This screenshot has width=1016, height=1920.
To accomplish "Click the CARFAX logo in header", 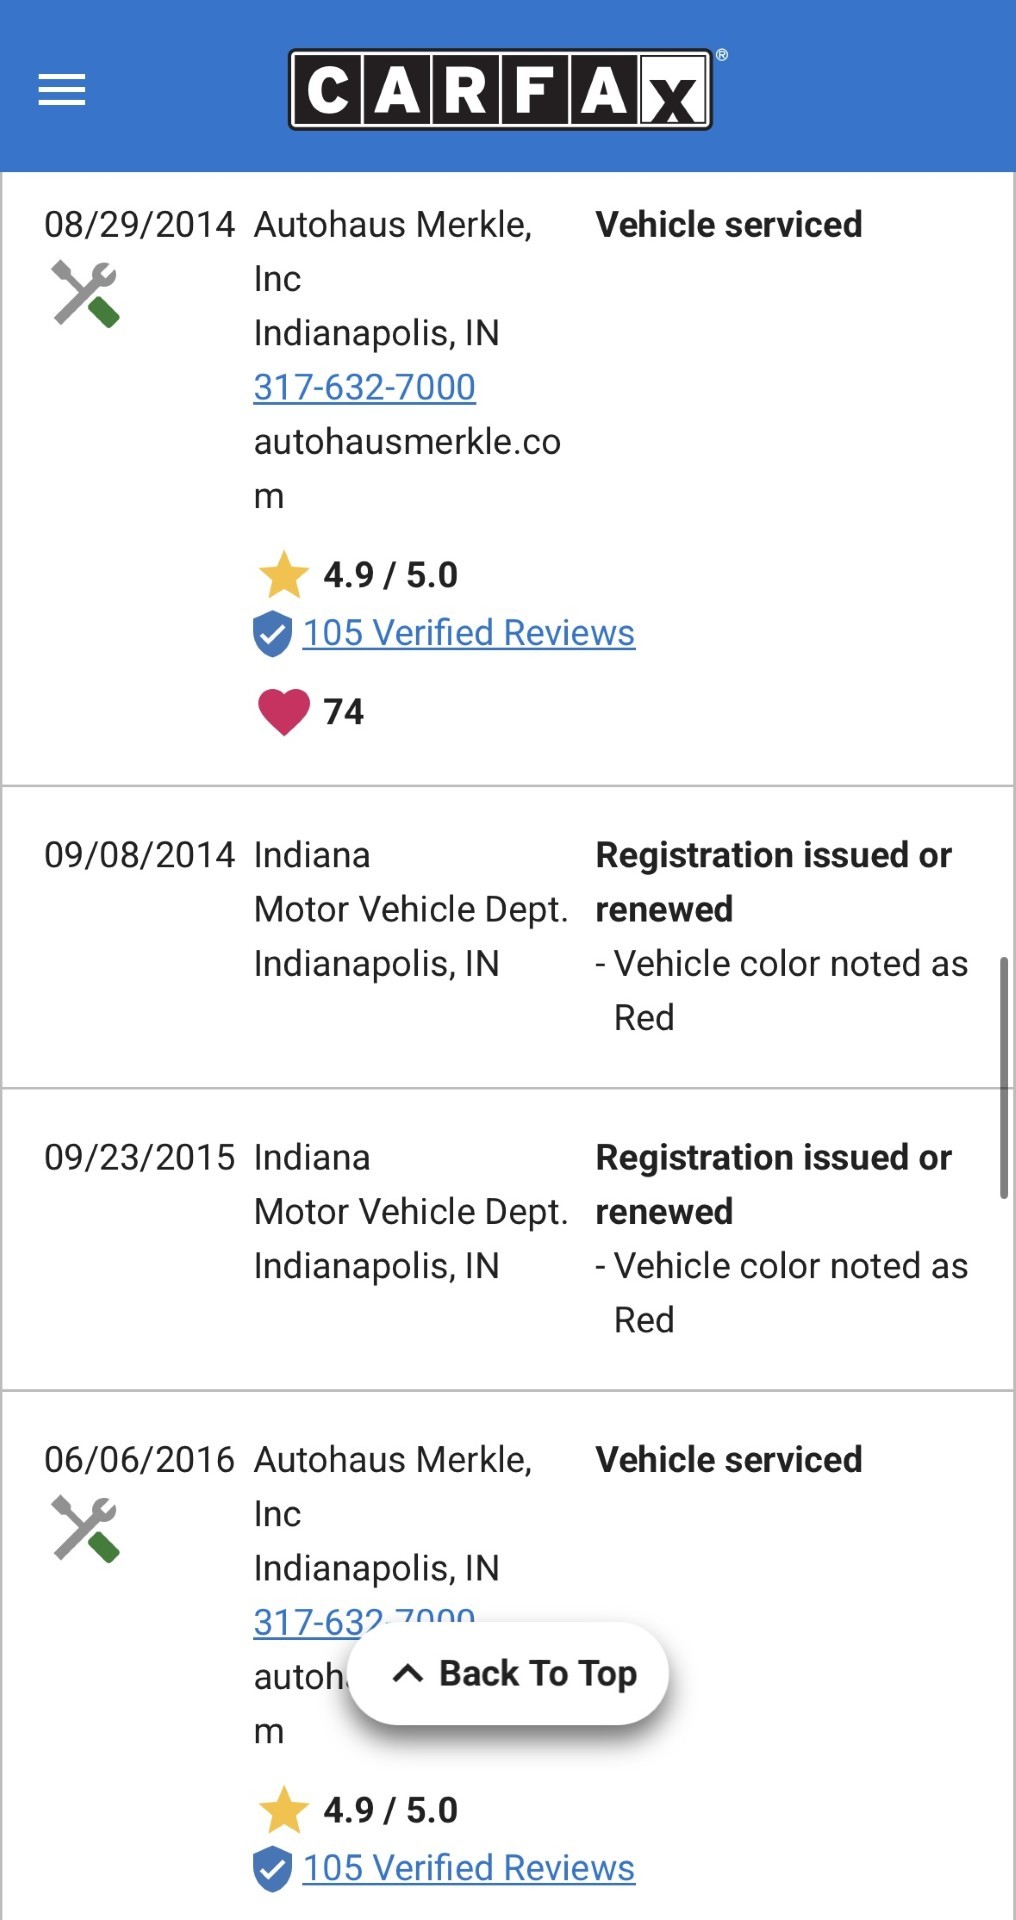I will [500, 90].
